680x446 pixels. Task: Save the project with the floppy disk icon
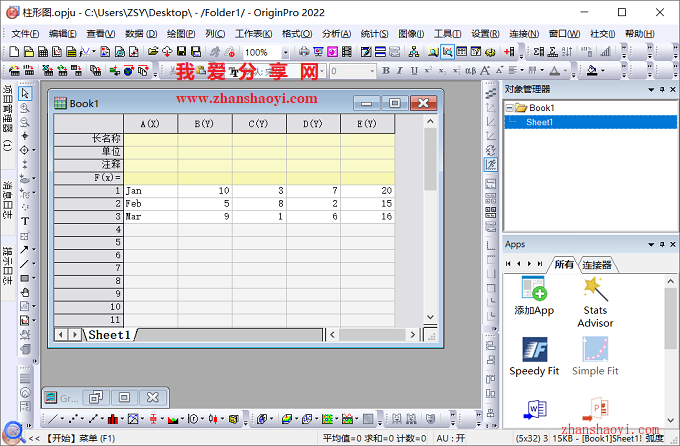click(181, 52)
